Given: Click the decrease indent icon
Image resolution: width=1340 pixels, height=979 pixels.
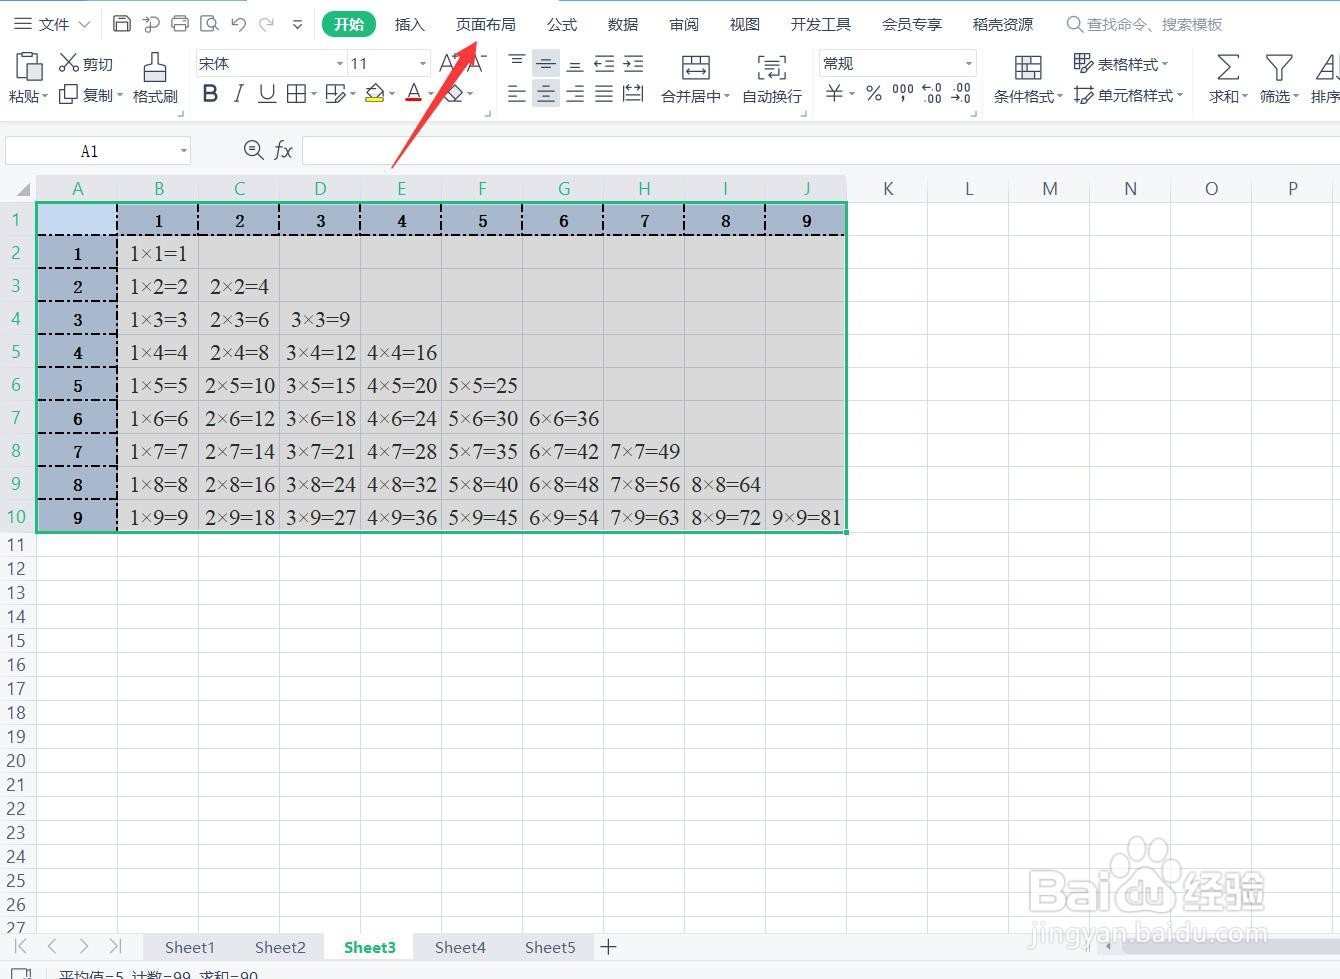Looking at the screenshot, I should [x=604, y=64].
